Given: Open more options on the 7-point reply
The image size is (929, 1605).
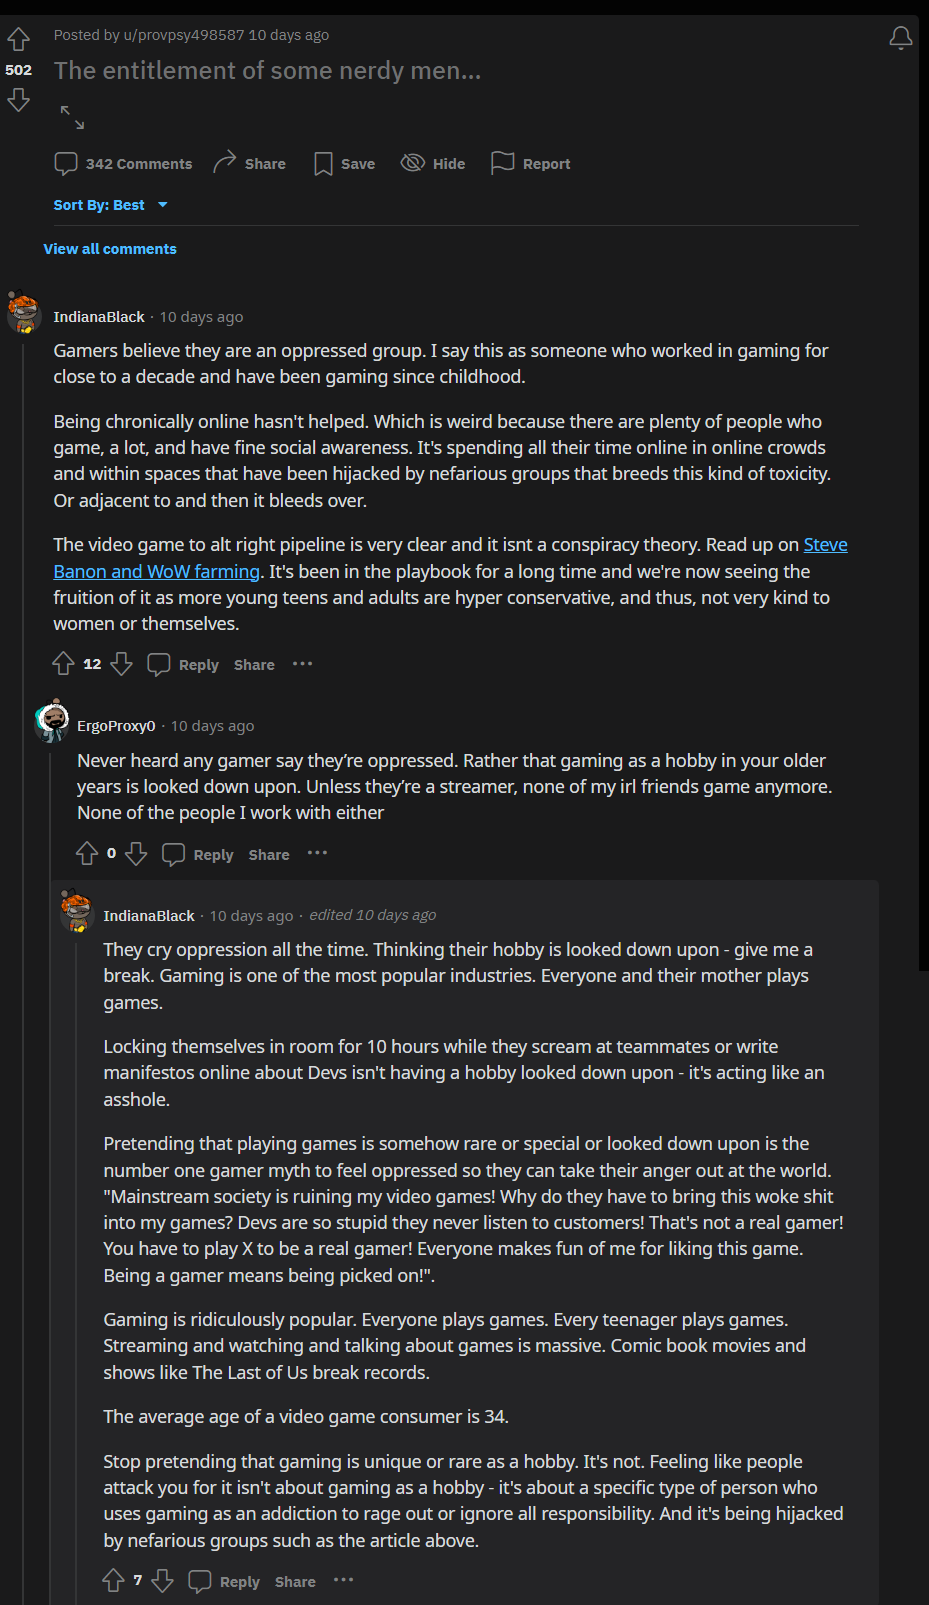Looking at the screenshot, I should (x=343, y=1580).
